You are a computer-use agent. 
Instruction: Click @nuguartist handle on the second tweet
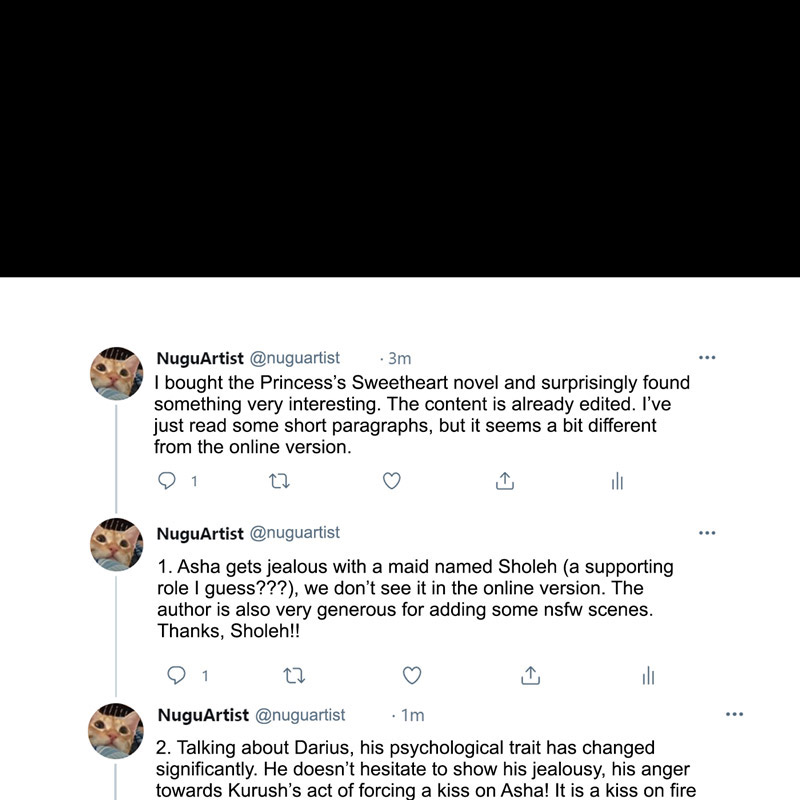294,533
